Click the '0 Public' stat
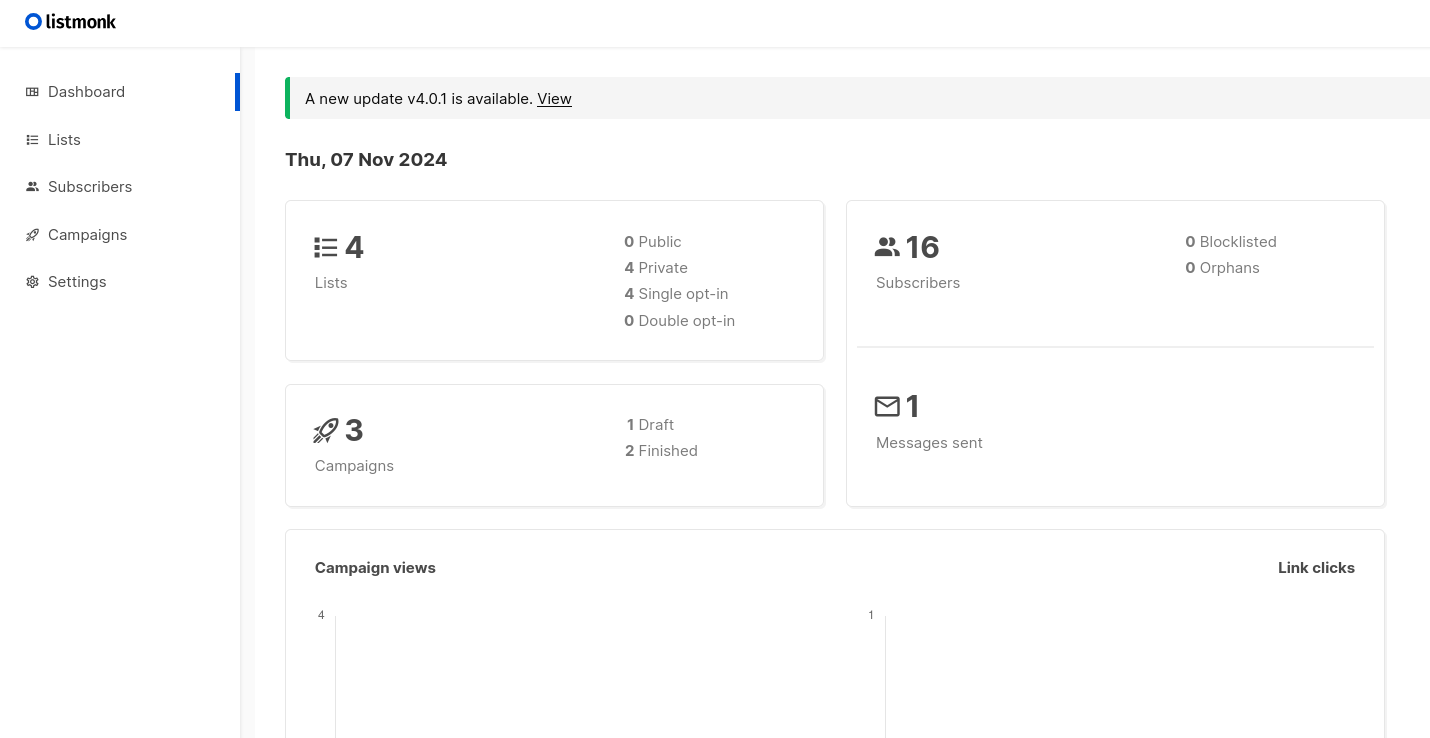The height and width of the screenshot is (738, 1430). [x=652, y=242]
